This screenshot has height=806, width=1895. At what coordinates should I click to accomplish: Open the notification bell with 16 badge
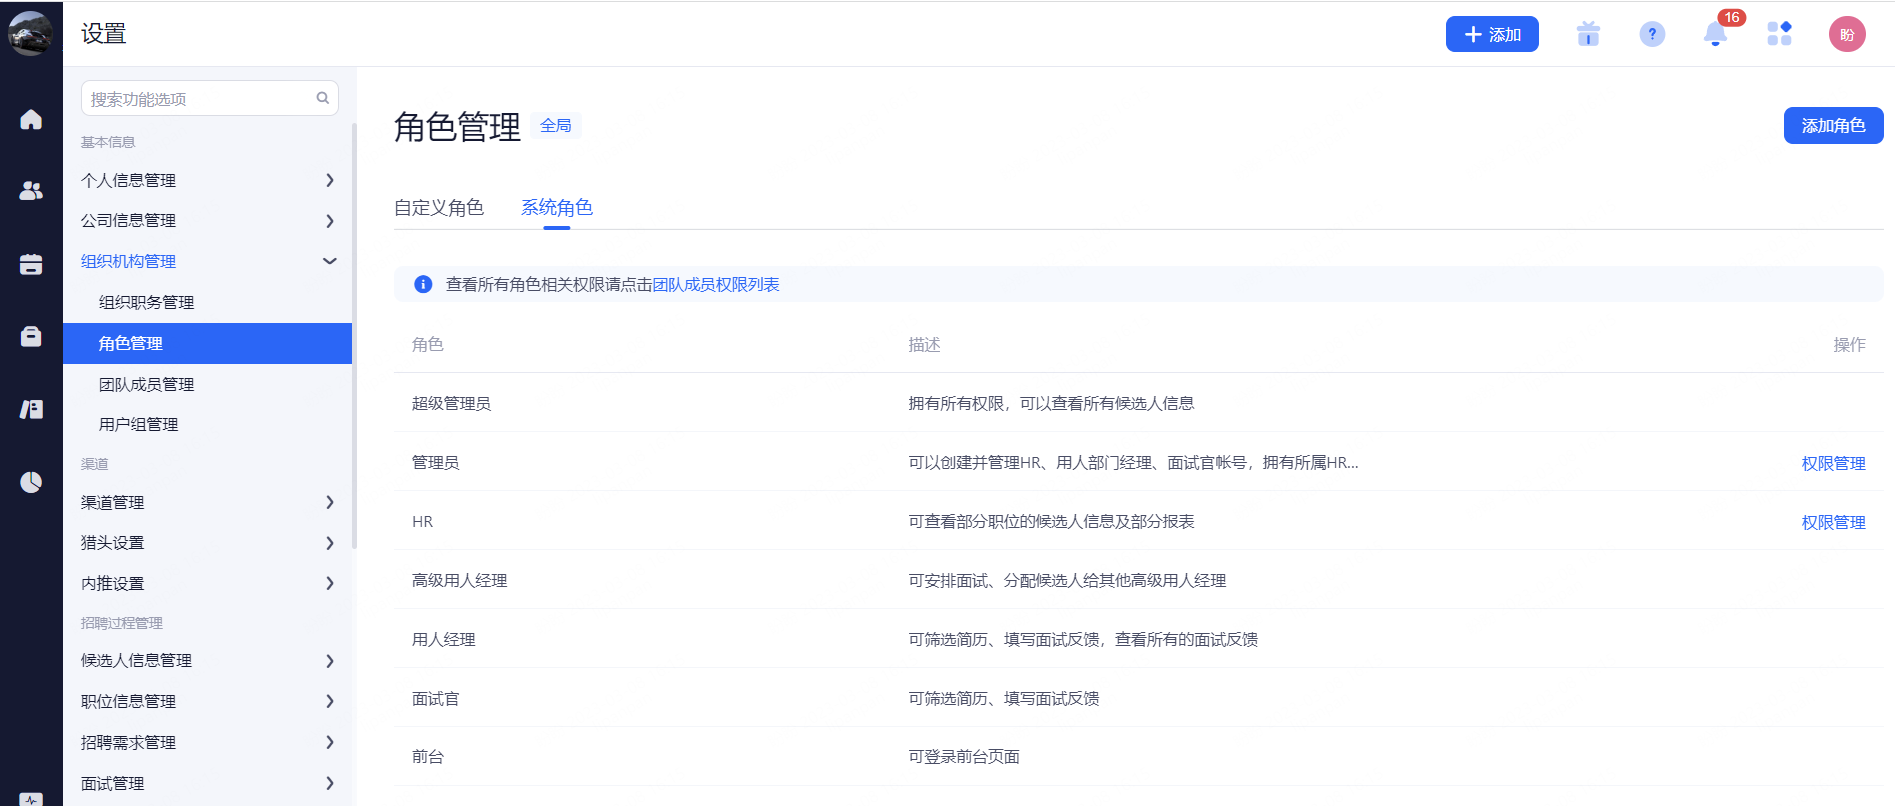point(1715,34)
